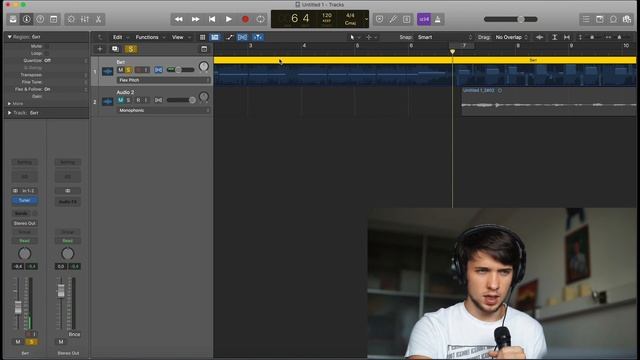The width and height of the screenshot is (640, 360).
Task: Unsolo the first track yellow S button
Action: 128,70
